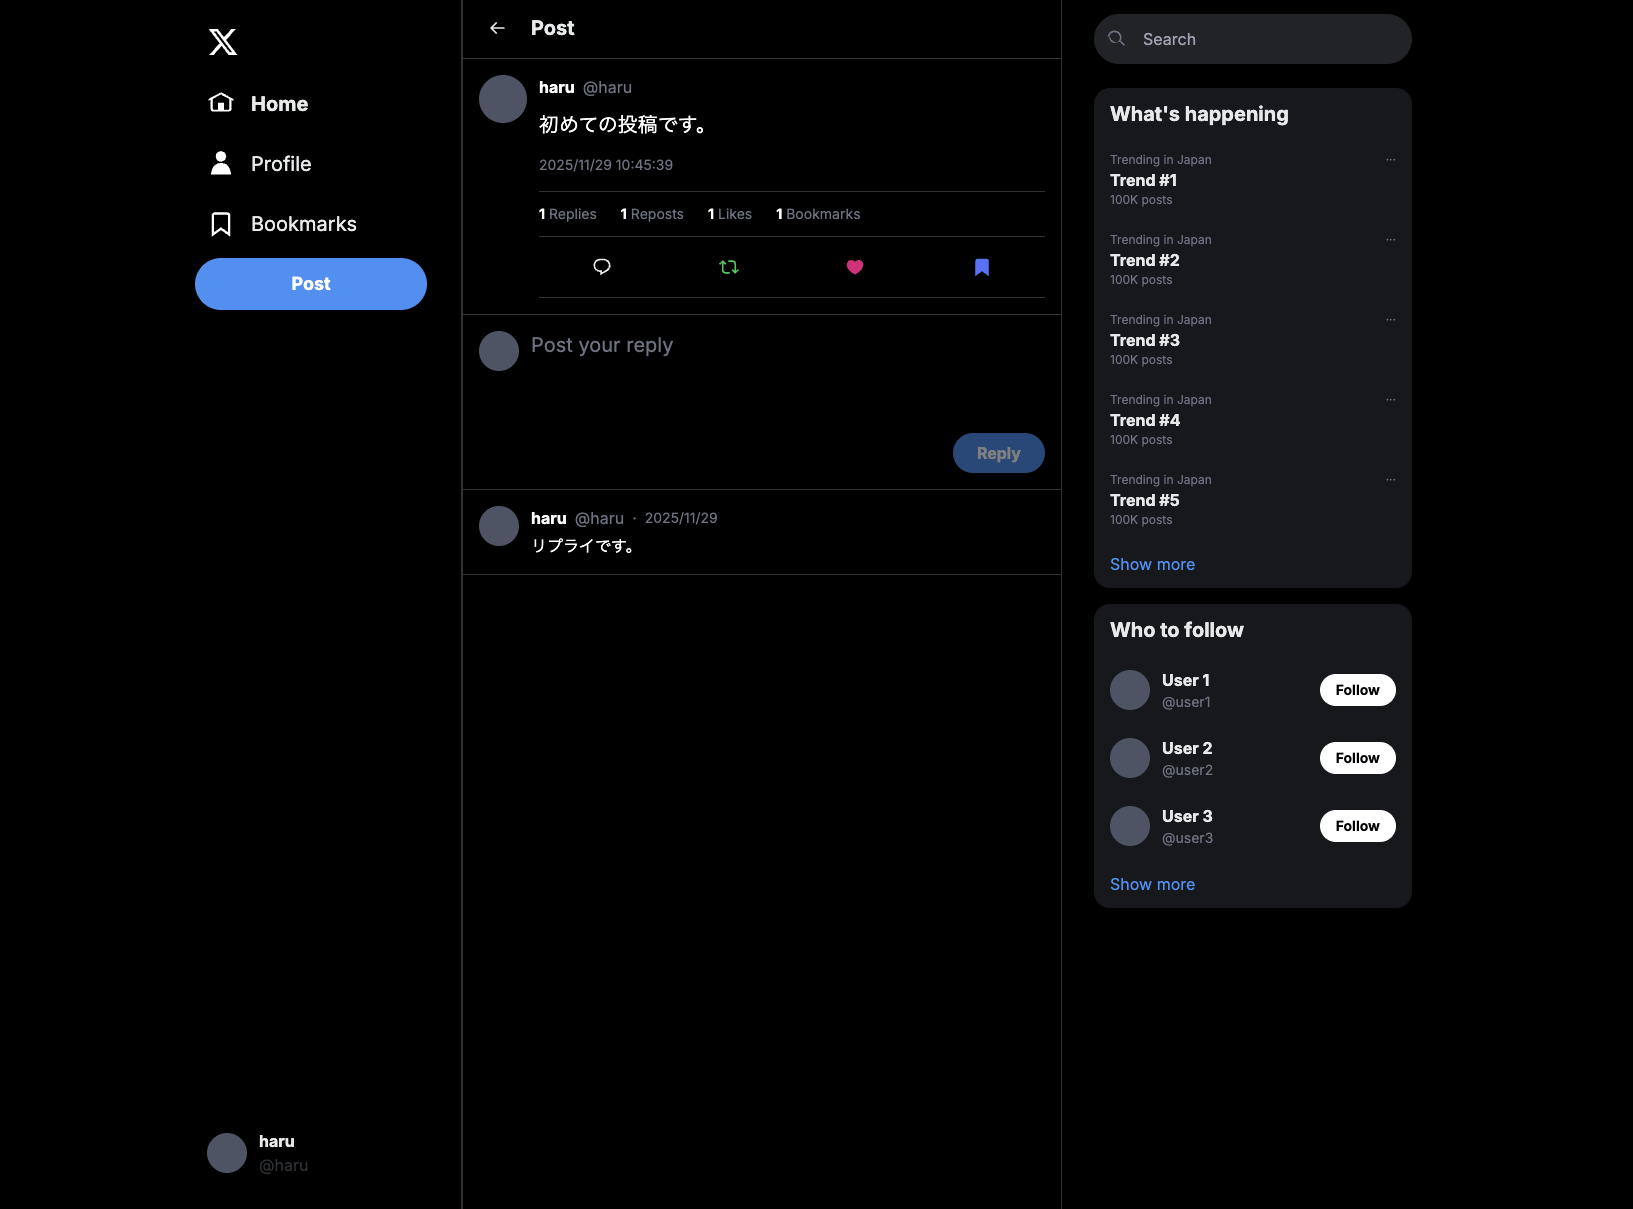This screenshot has width=1633, height=1209.
Task: Click the X logo icon
Action: pyautogui.click(x=223, y=42)
